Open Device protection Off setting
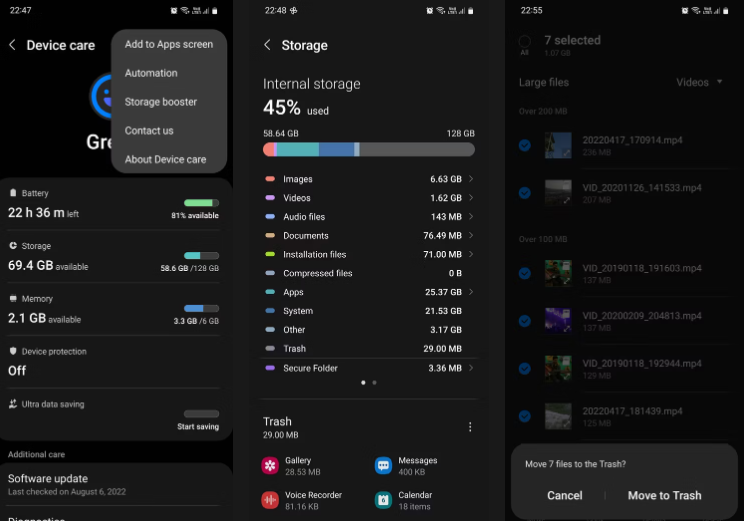The height and width of the screenshot is (521, 744). tap(116, 363)
